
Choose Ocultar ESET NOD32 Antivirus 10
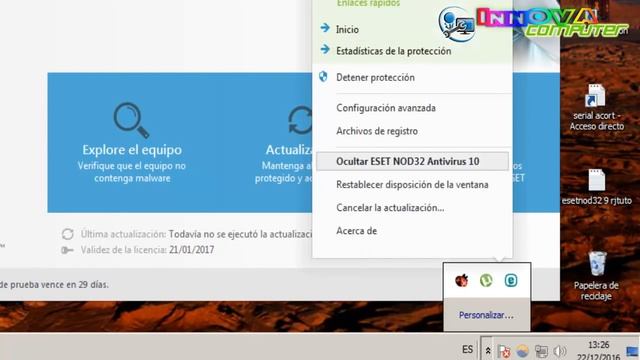pyautogui.click(x=412, y=161)
